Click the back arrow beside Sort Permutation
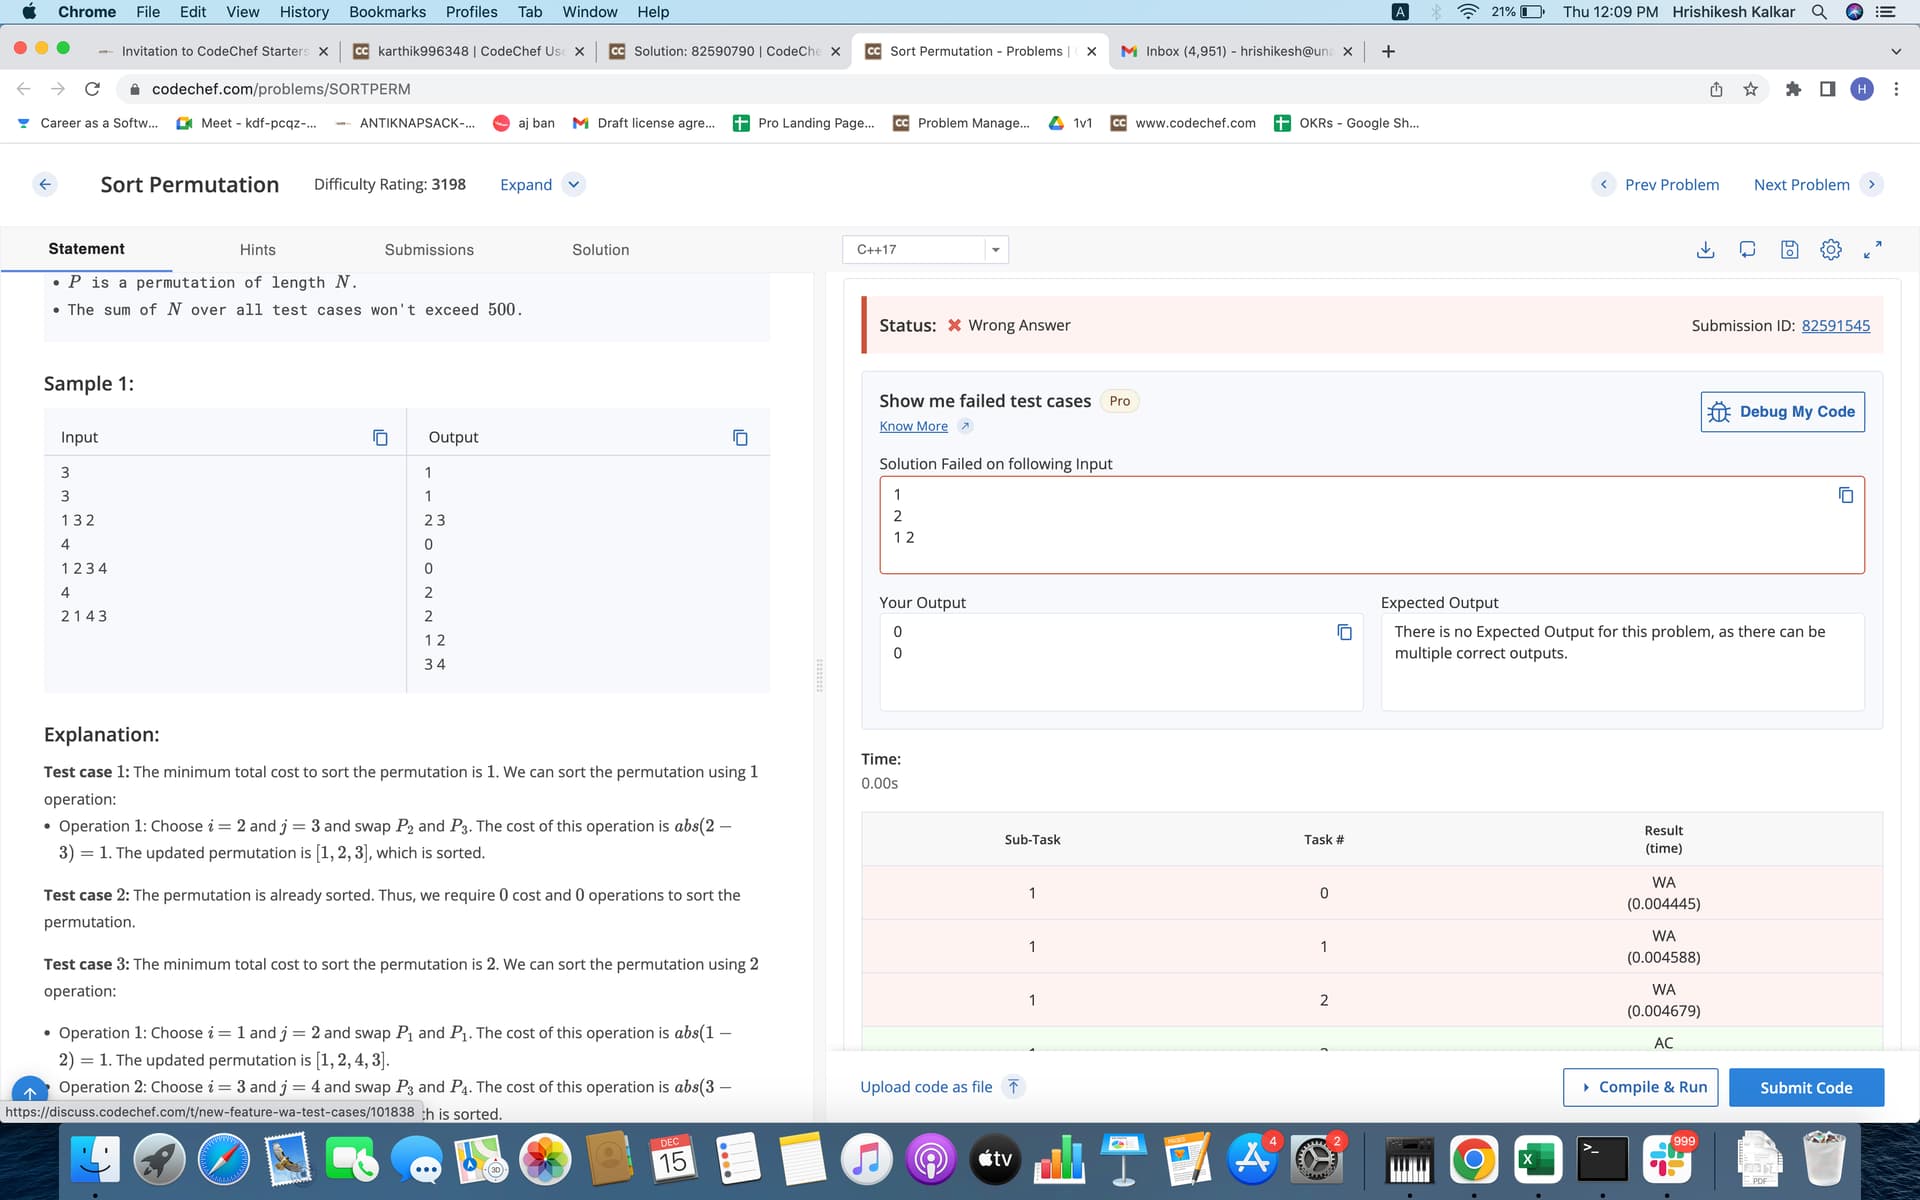Screen dimensions: 1920x1200 [45, 184]
